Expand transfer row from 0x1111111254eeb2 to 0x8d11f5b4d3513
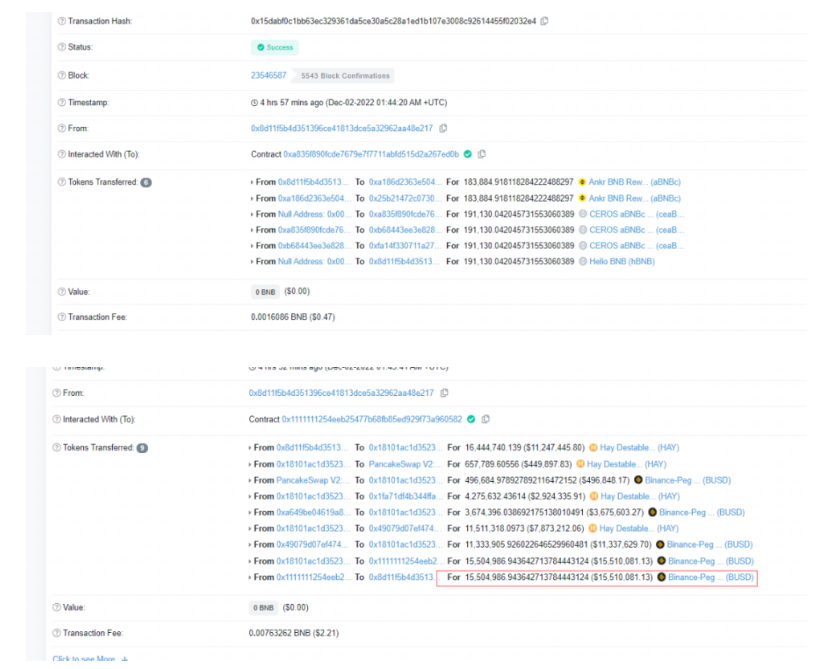Viewport: 832px width, 669px height. tap(249, 577)
